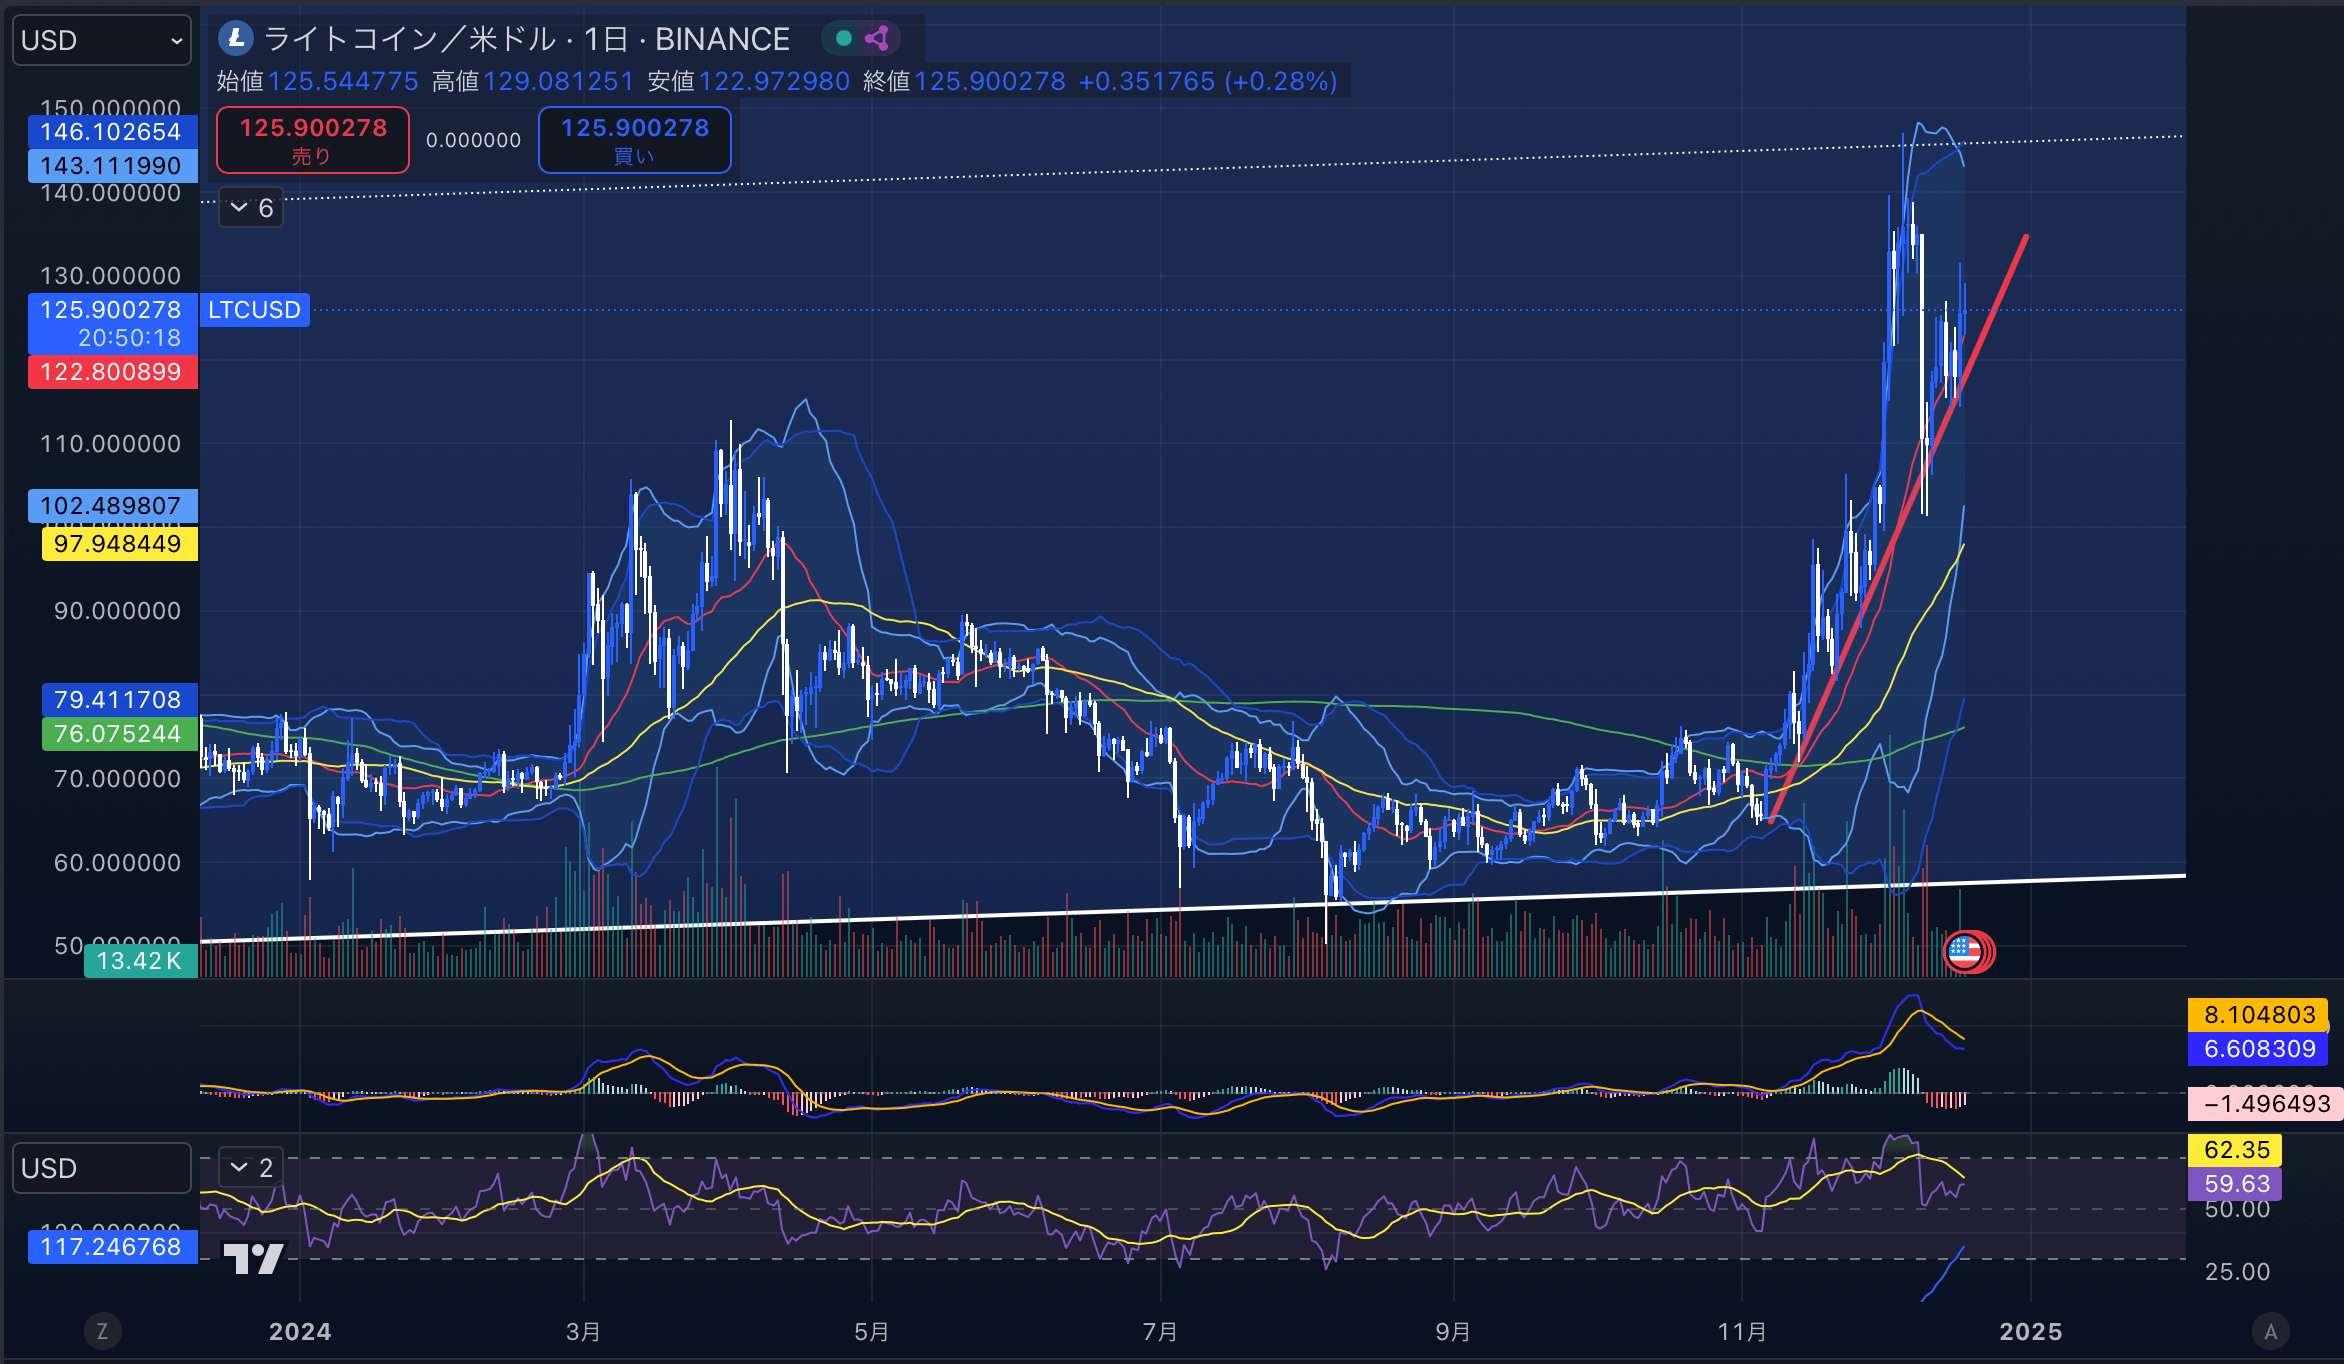Click the RSI label 62.35
The width and height of the screenshot is (2344, 1364).
(2236, 1150)
